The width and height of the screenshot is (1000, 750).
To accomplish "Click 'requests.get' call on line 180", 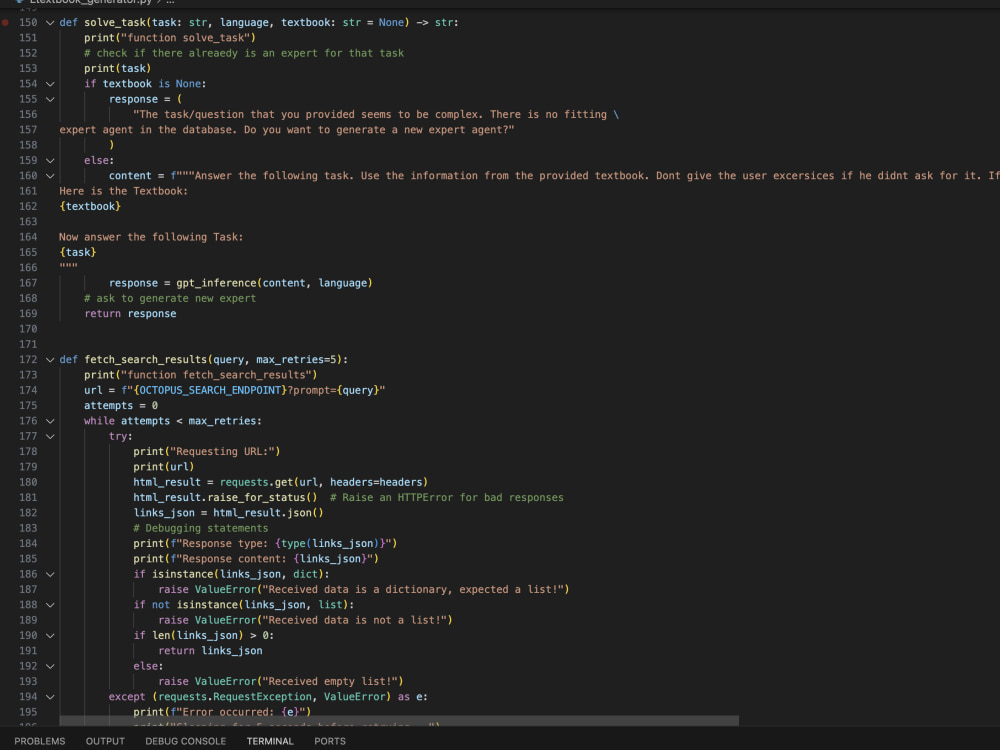I will point(256,482).
